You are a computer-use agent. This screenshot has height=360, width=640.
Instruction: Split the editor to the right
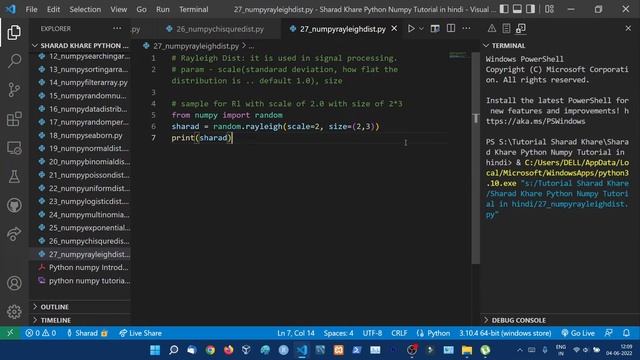pyautogui.click(x=451, y=29)
